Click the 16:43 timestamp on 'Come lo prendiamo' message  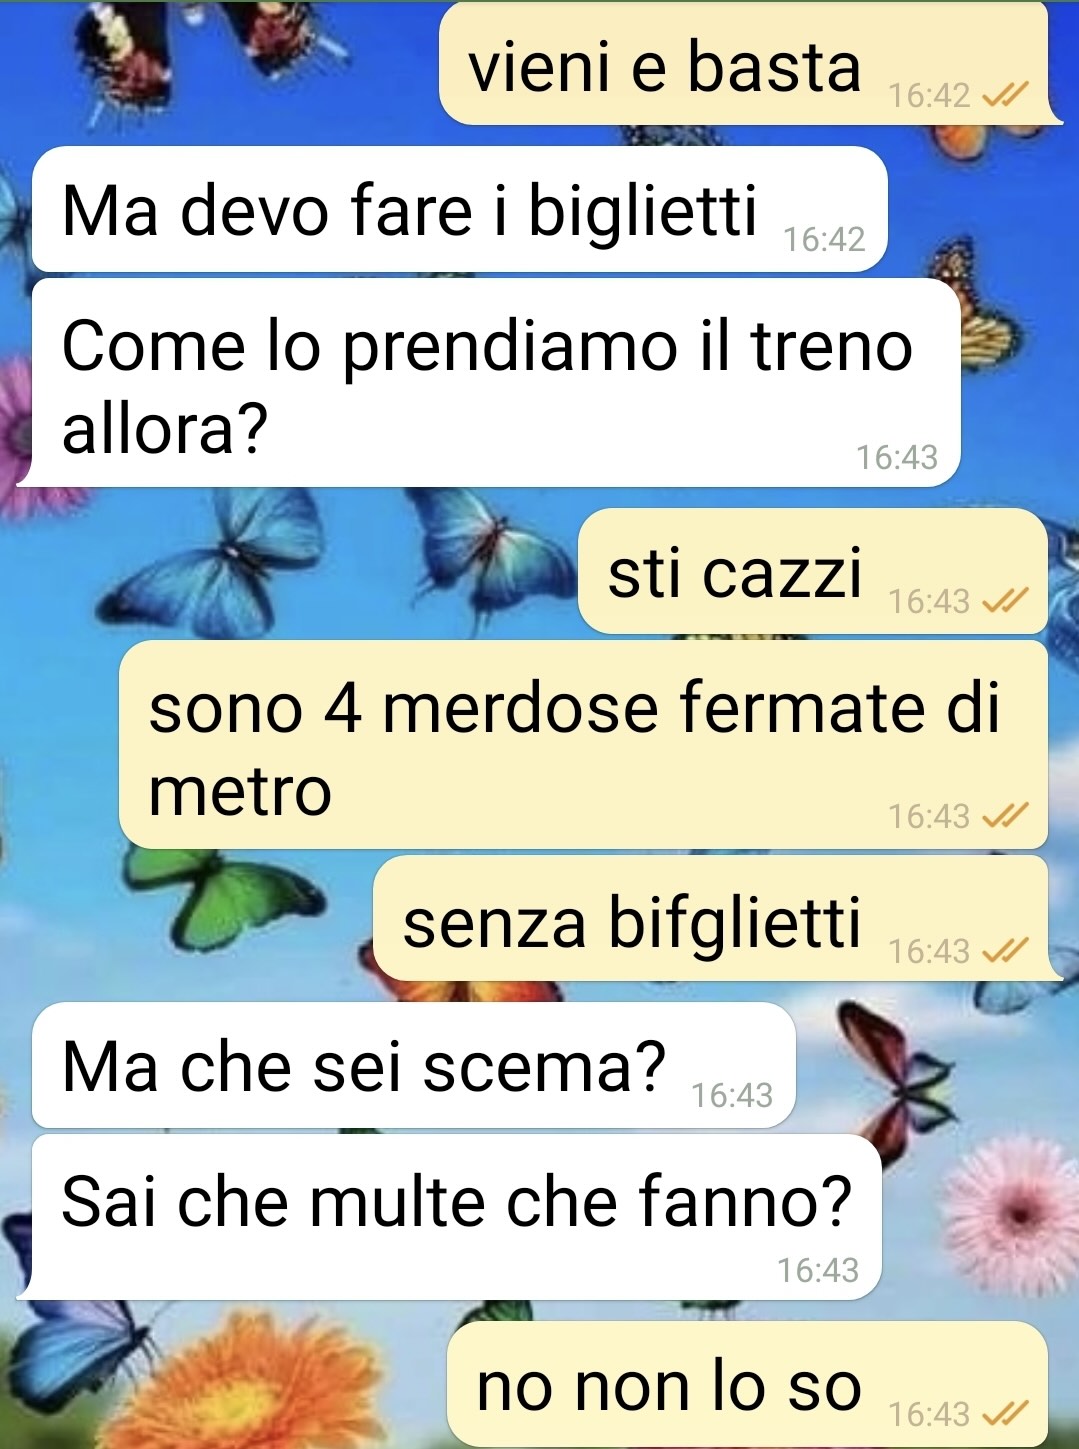tap(897, 457)
